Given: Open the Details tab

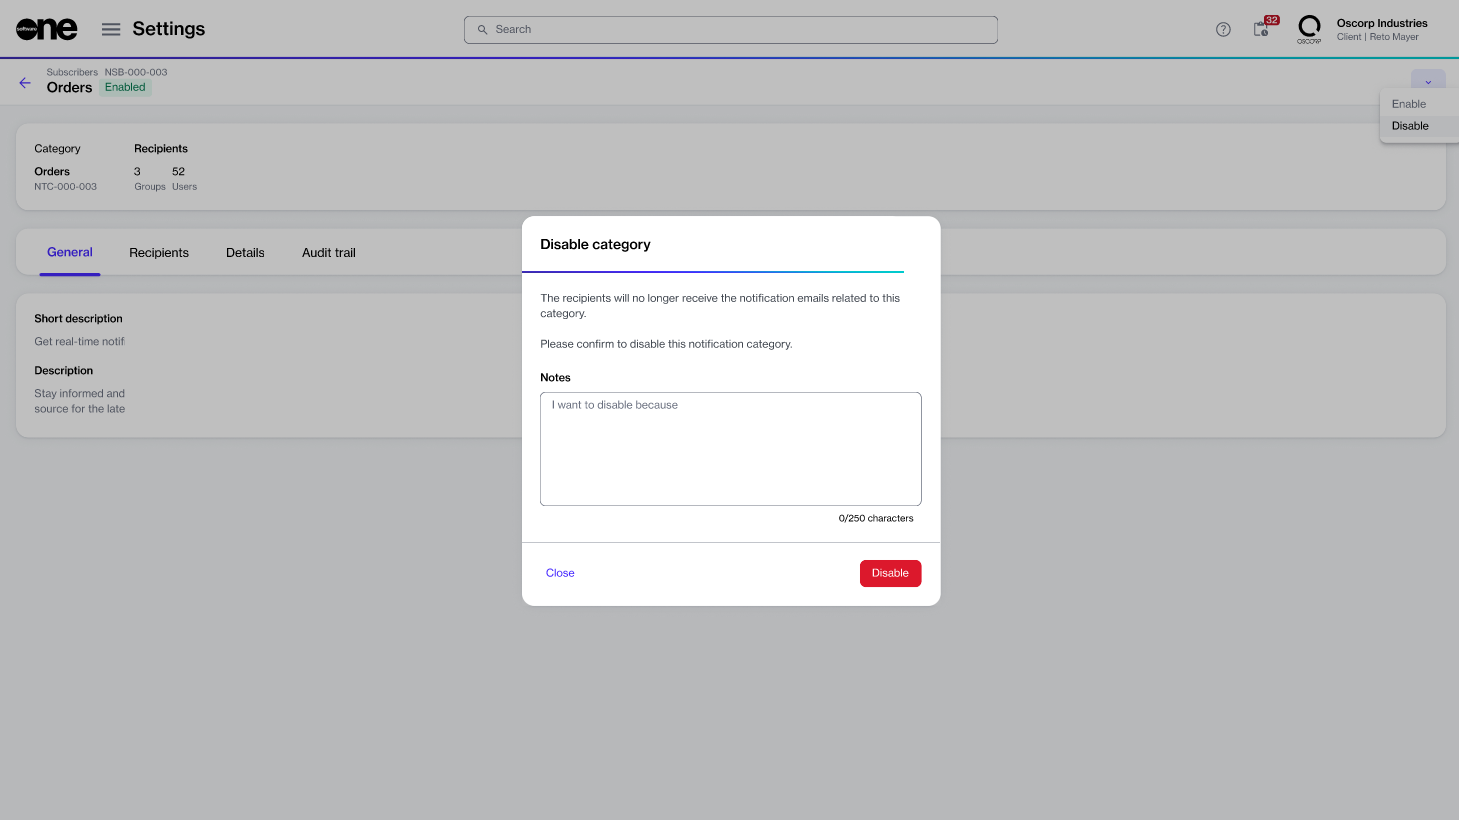Looking at the screenshot, I should pyautogui.click(x=245, y=253).
